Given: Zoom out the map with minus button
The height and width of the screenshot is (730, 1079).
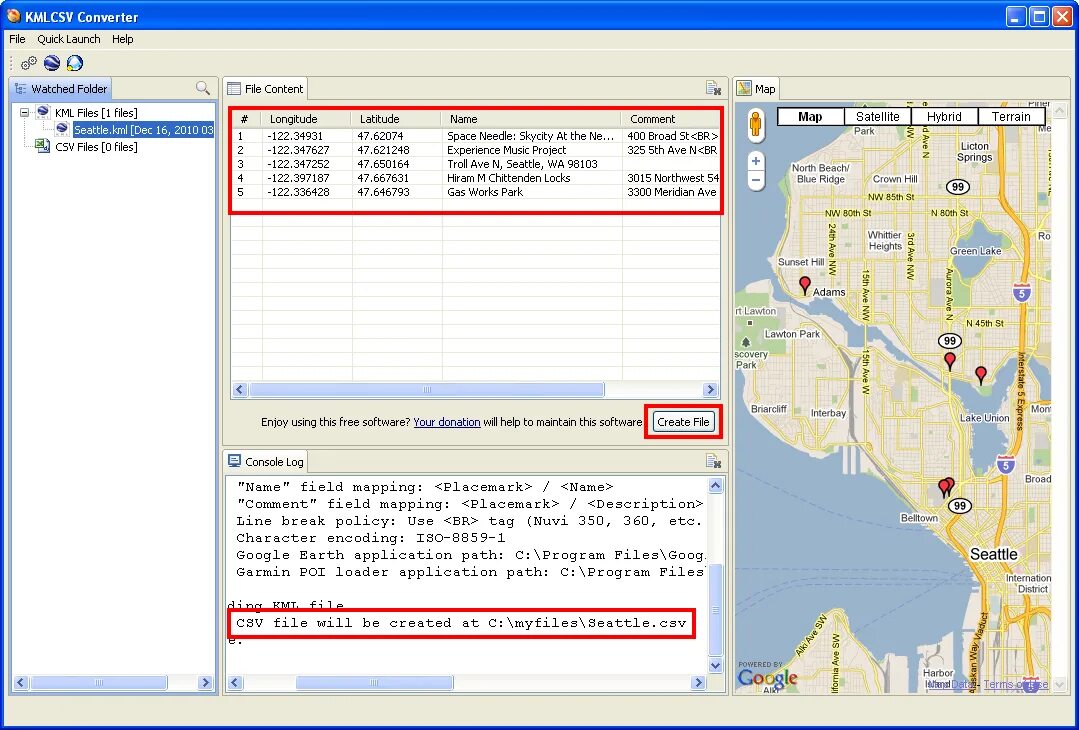Looking at the screenshot, I should [x=756, y=180].
